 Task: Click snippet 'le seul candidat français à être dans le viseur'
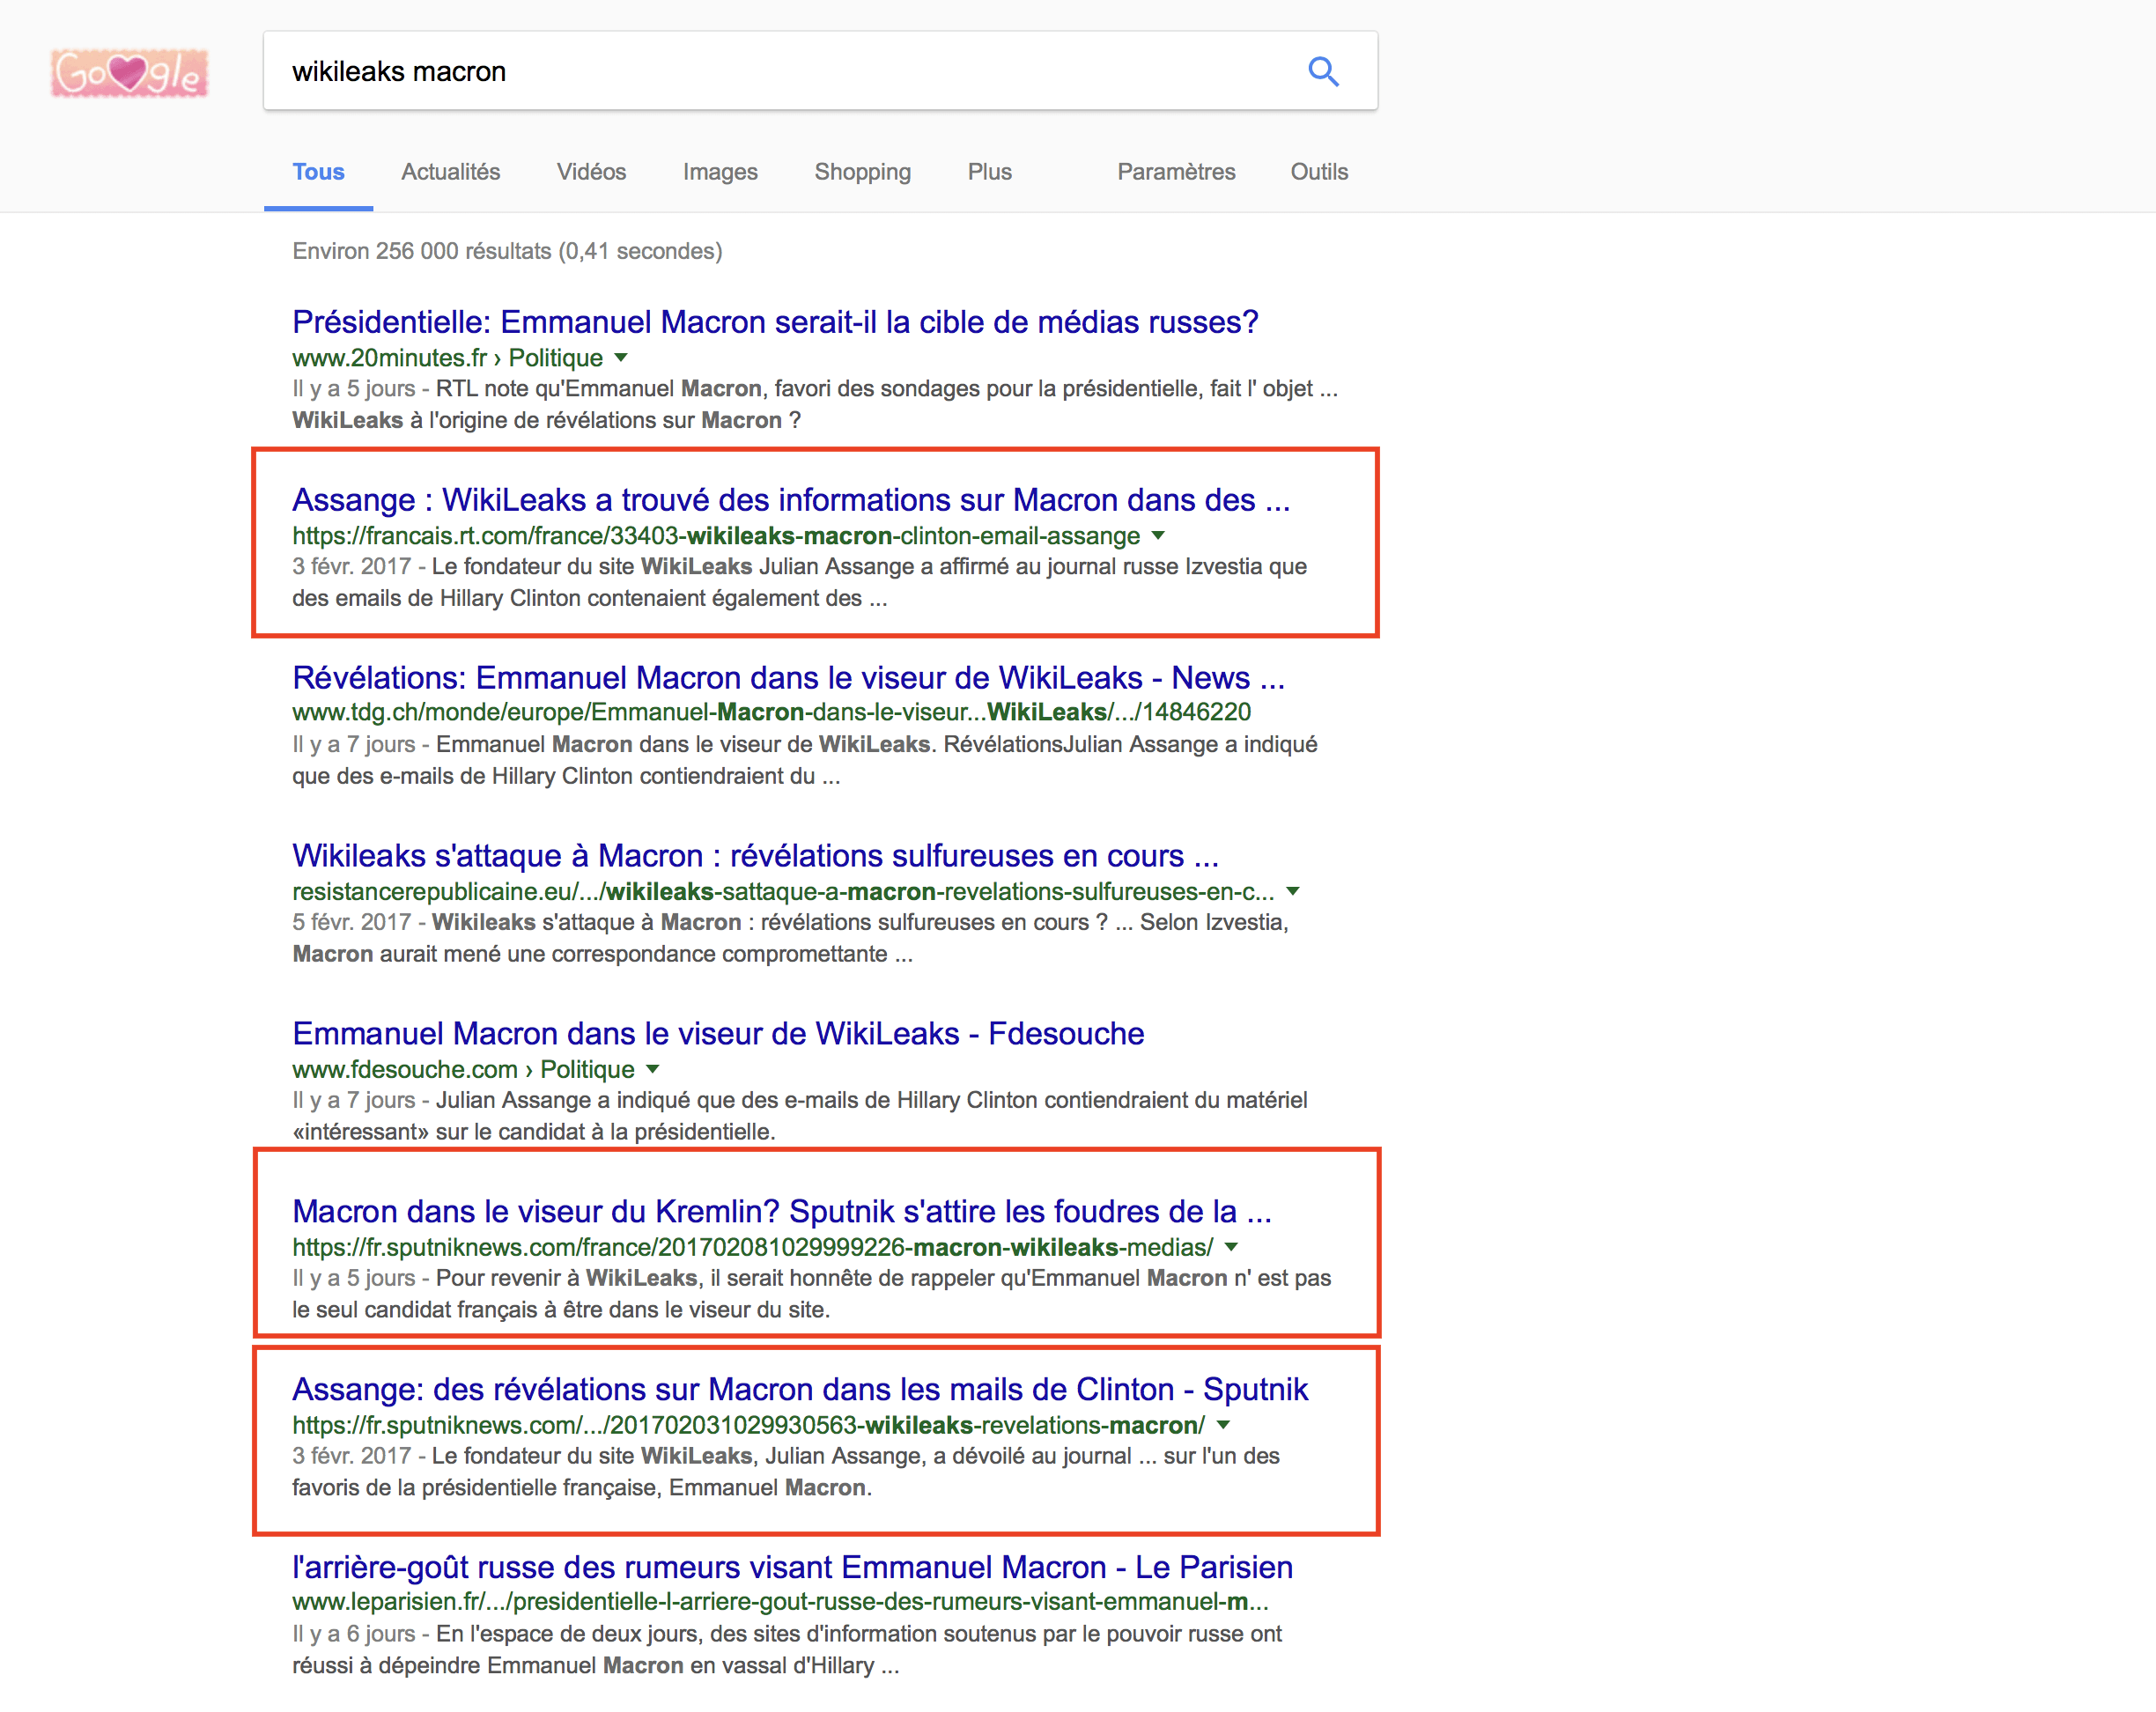point(561,1310)
